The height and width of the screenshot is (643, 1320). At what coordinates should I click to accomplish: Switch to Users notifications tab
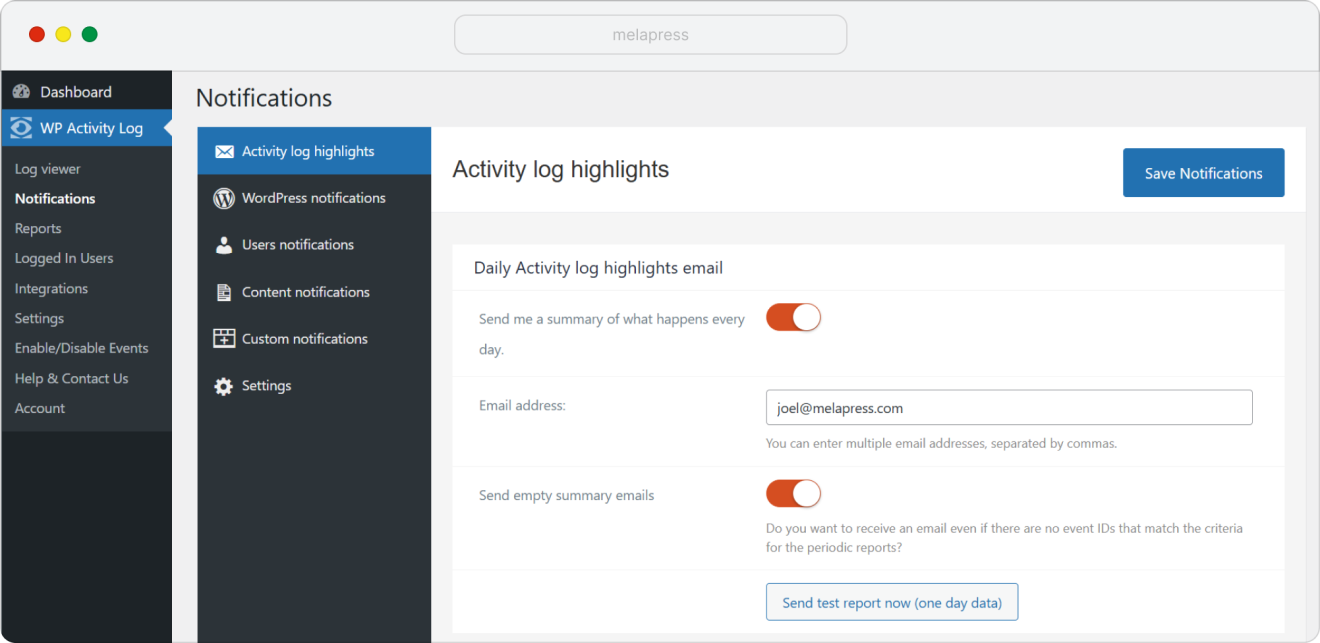click(x=314, y=245)
